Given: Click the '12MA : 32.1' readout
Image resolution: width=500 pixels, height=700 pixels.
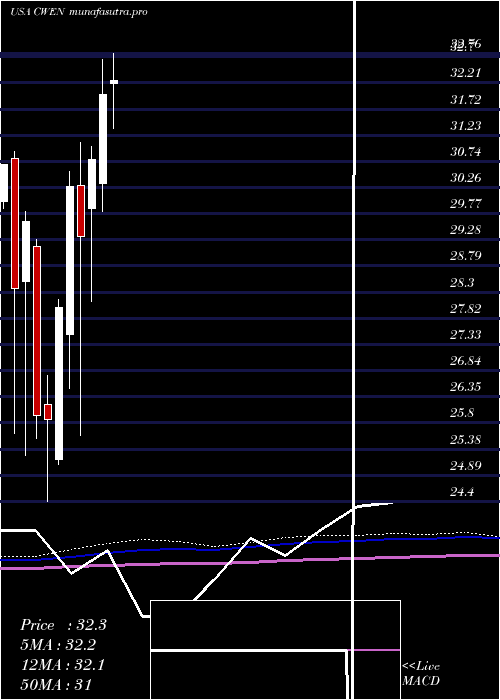Looking at the screenshot, I should [62, 665].
